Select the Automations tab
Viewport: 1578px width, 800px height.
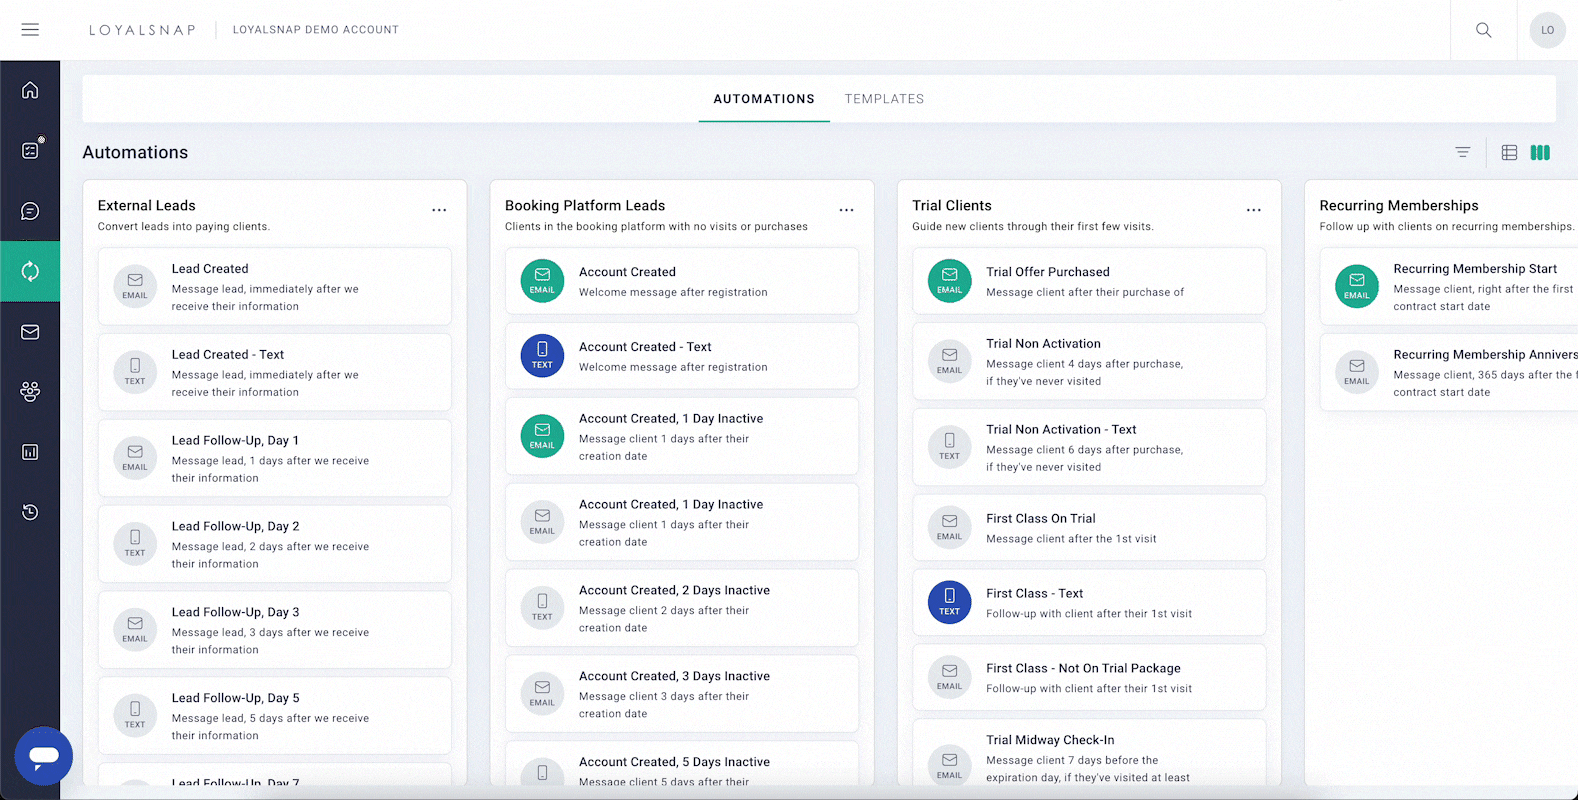click(764, 99)
